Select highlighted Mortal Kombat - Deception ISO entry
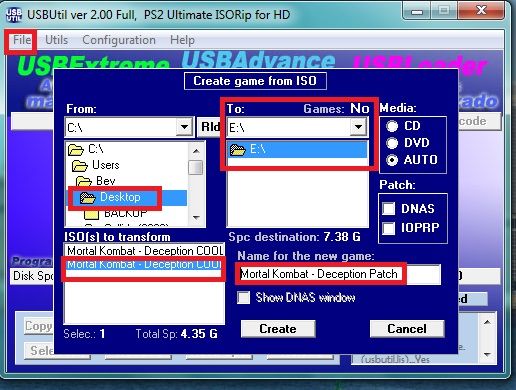The image size is (516, 390). click(144, 265)
